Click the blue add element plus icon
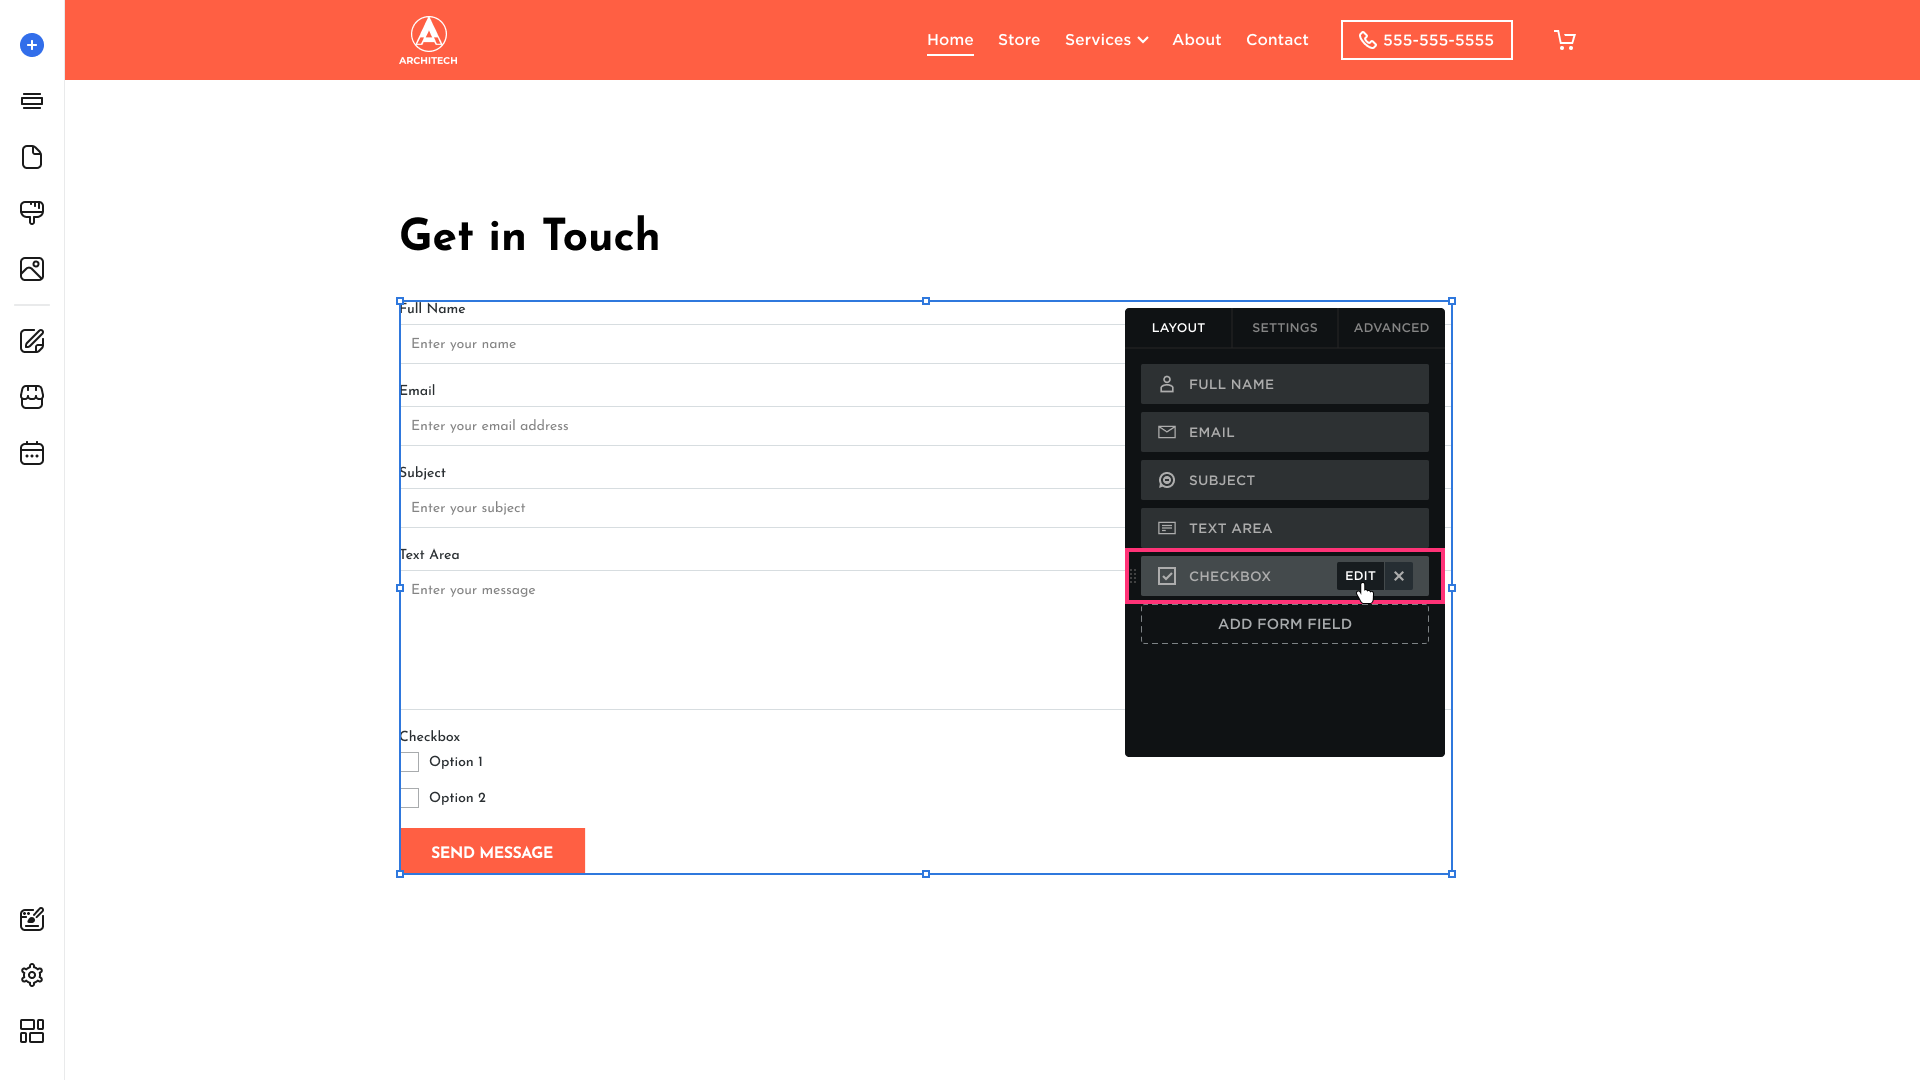Viewport: 1920px width, 1080px height. [x=32, y=45]
